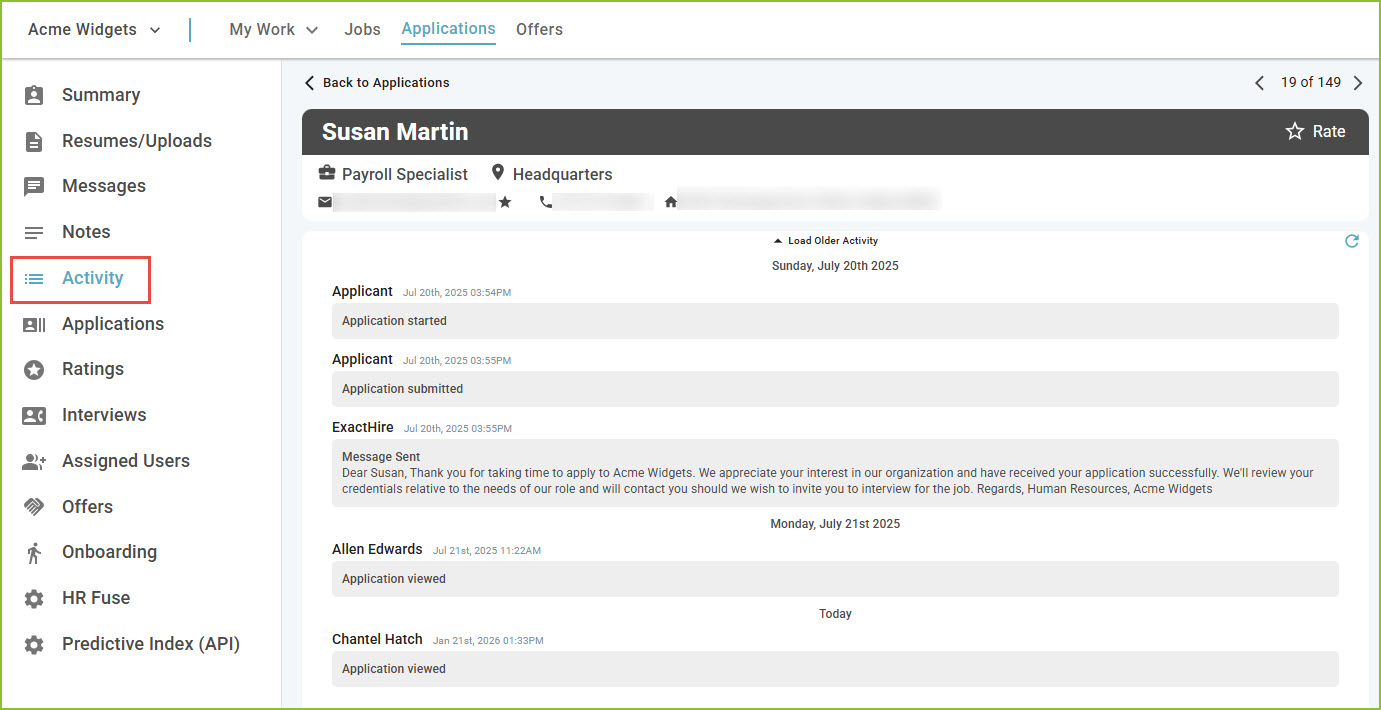Click the Interviews icon in sidebar
The image size is (1381, 710).
(34, 415)
